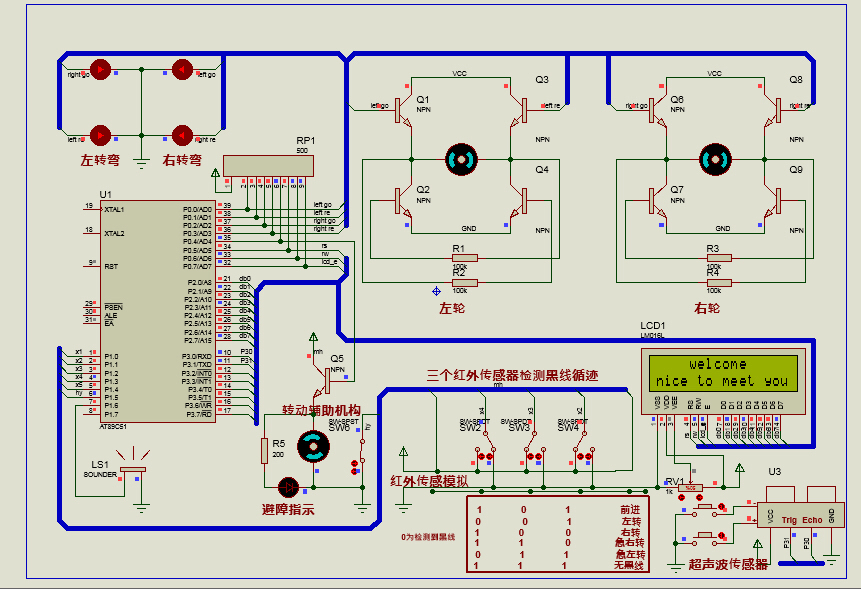Select resistor R1 100k
861x589 pixels.
click(x=465, y=258)
